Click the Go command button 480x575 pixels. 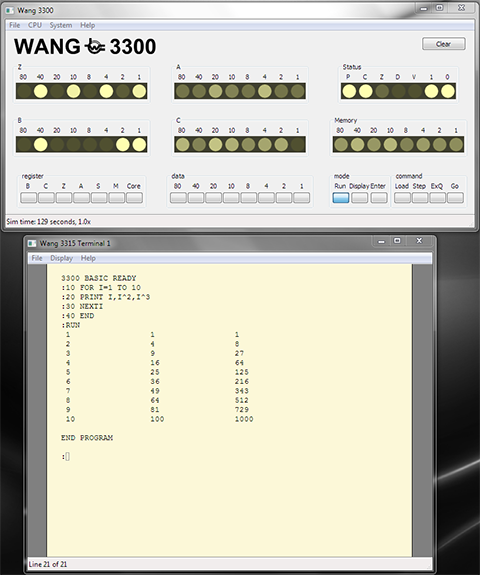455,198
